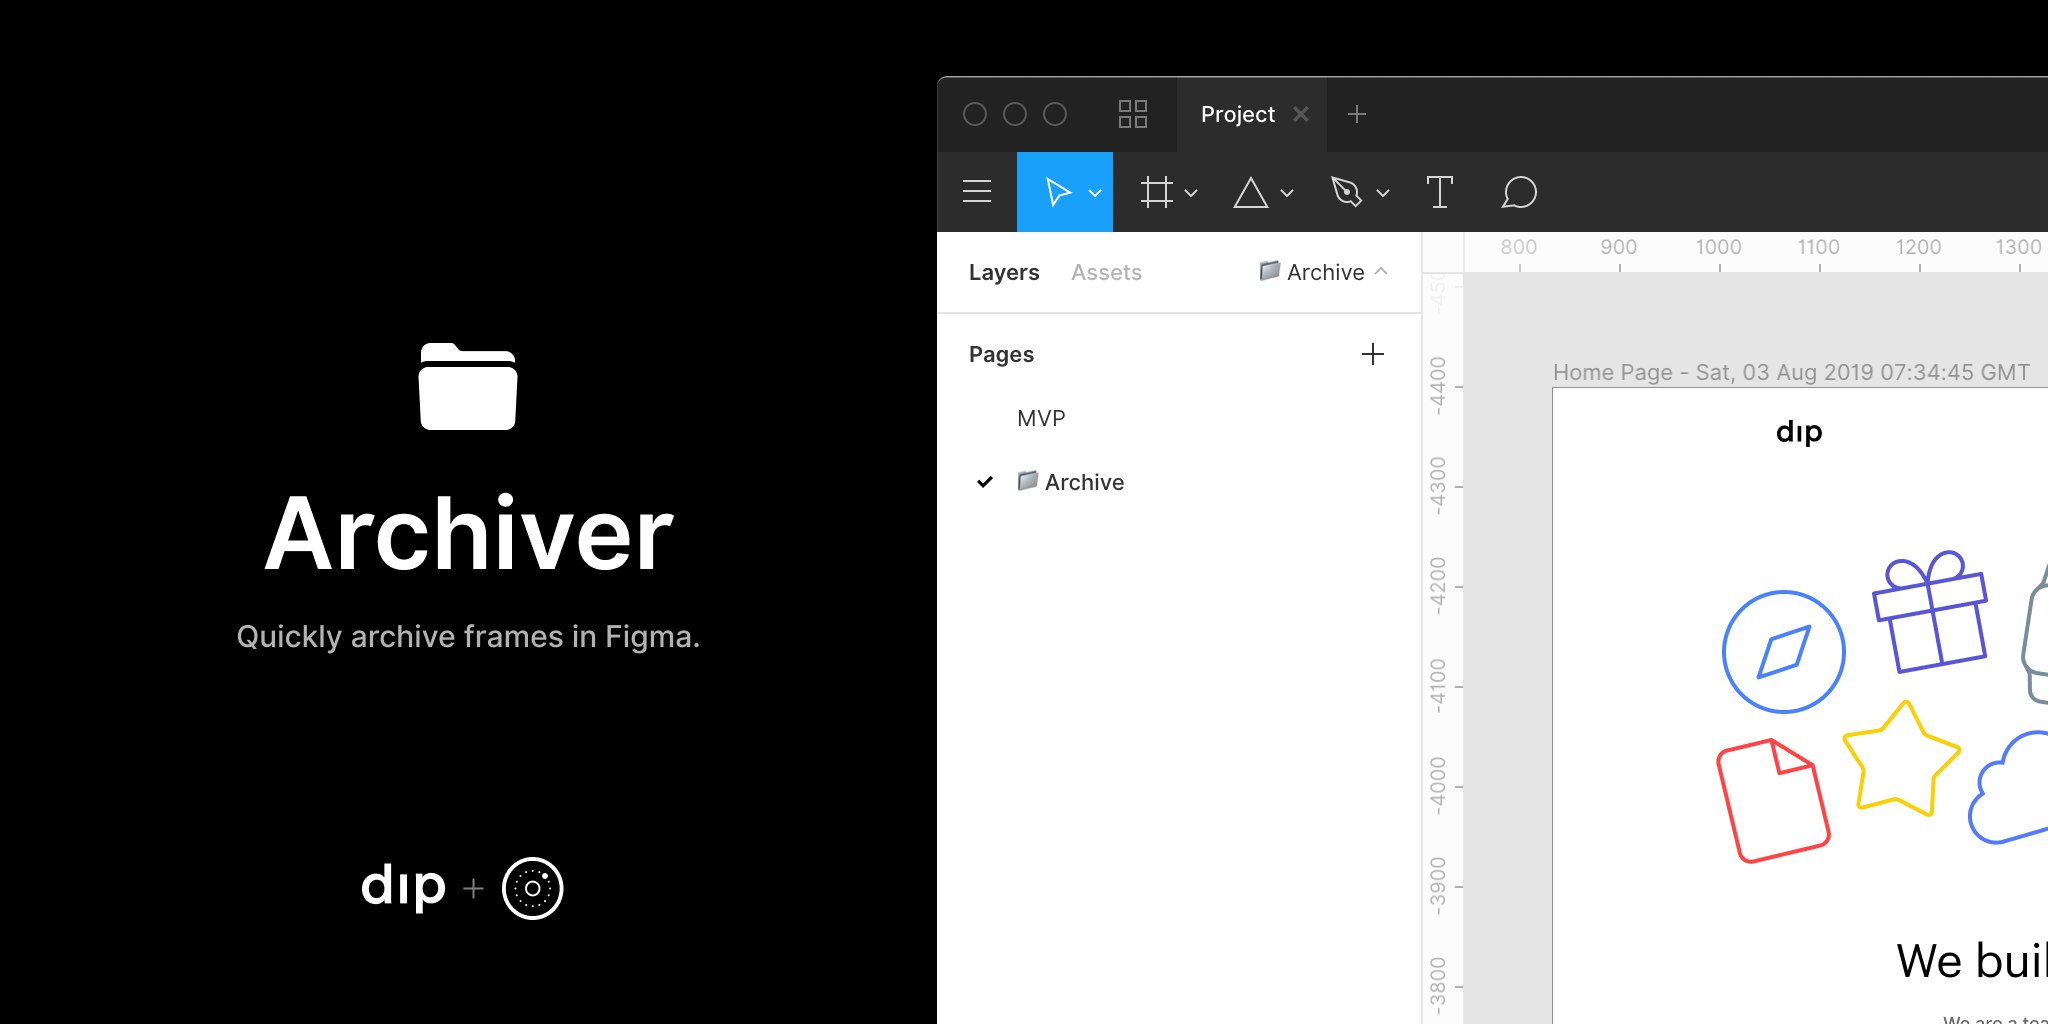Select the Text tool

coord(1439,192)
